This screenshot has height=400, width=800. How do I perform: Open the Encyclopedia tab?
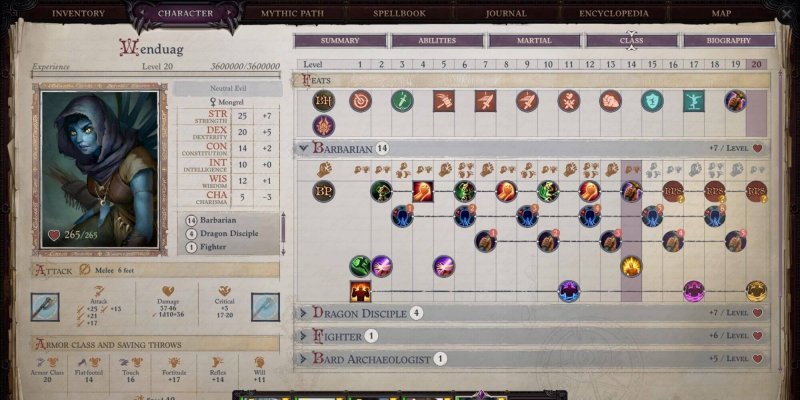pos(614,13)
